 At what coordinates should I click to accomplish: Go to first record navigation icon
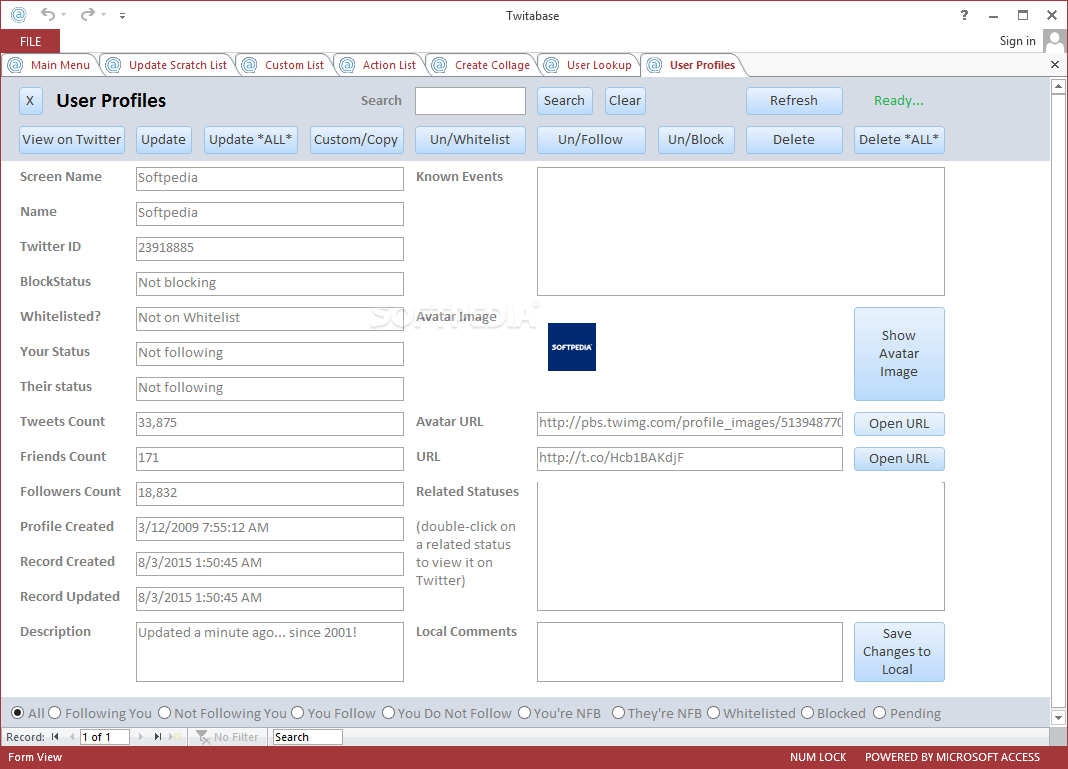coord(55,736)
